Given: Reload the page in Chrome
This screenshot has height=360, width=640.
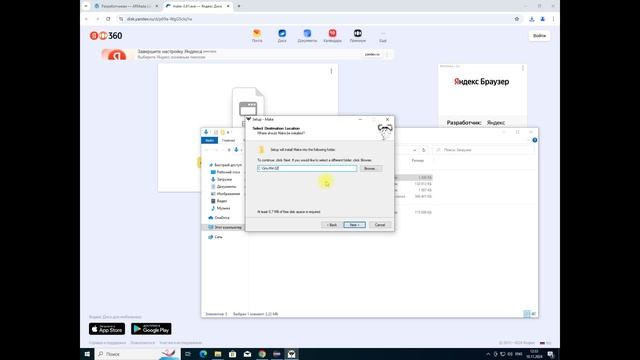Looking at the screenshot, I should pos(108,19).
